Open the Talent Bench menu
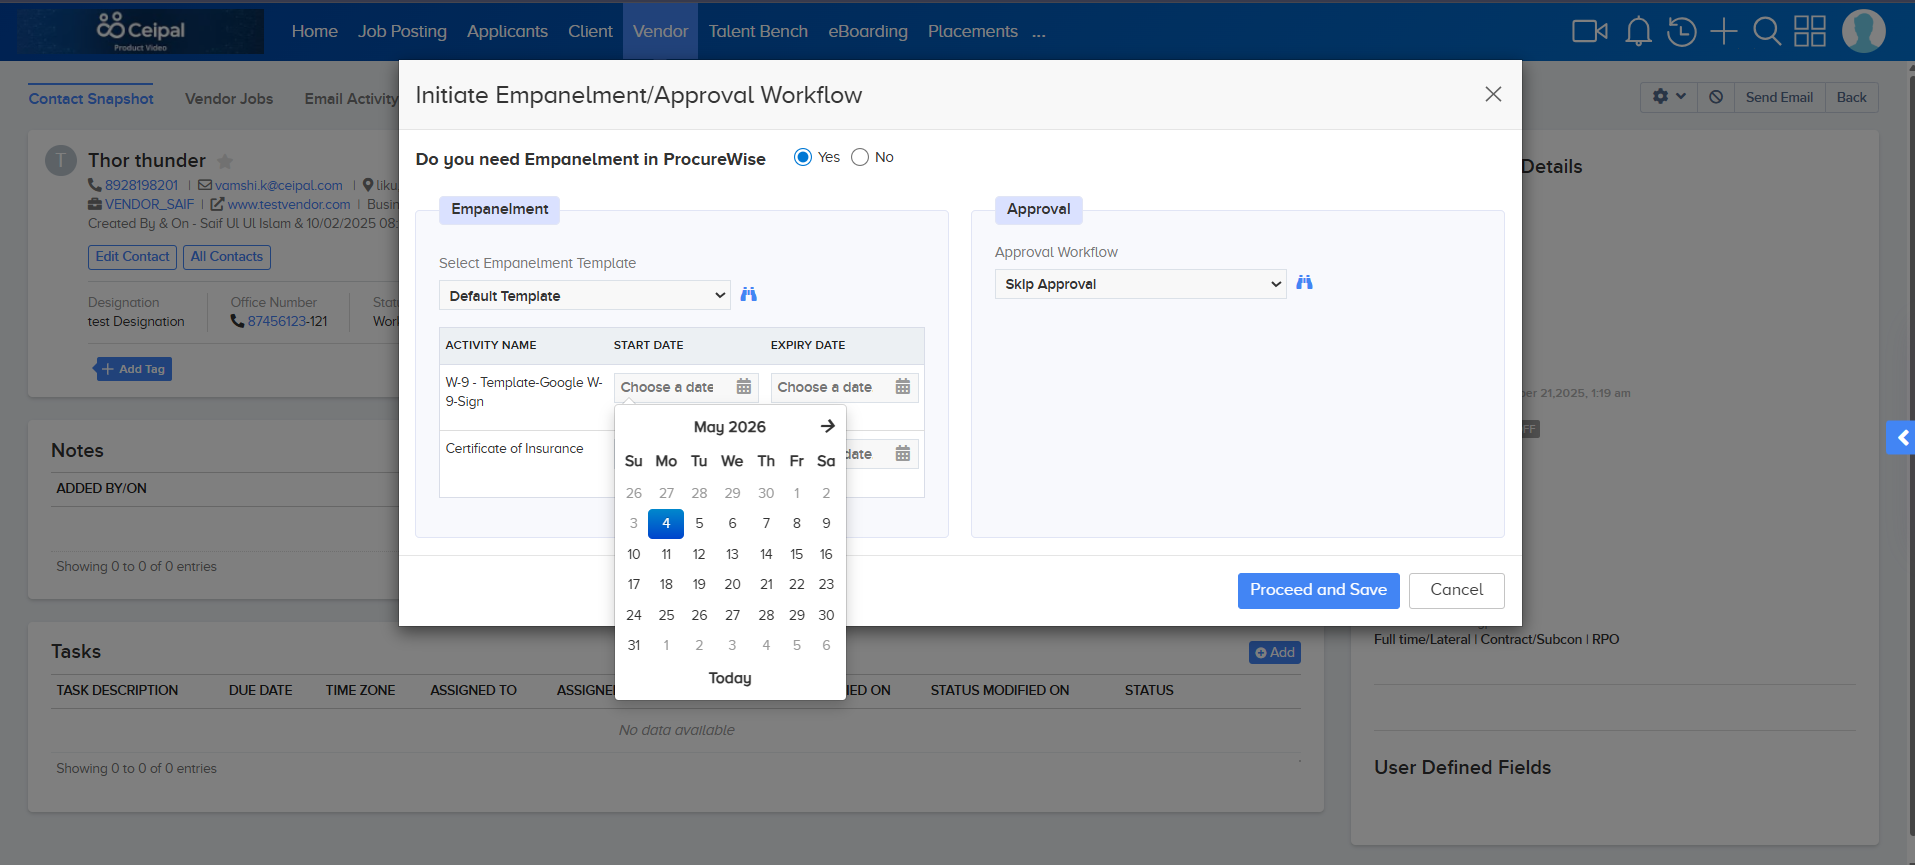This screenshot has height=865, width=1915. tap(758, 31)
